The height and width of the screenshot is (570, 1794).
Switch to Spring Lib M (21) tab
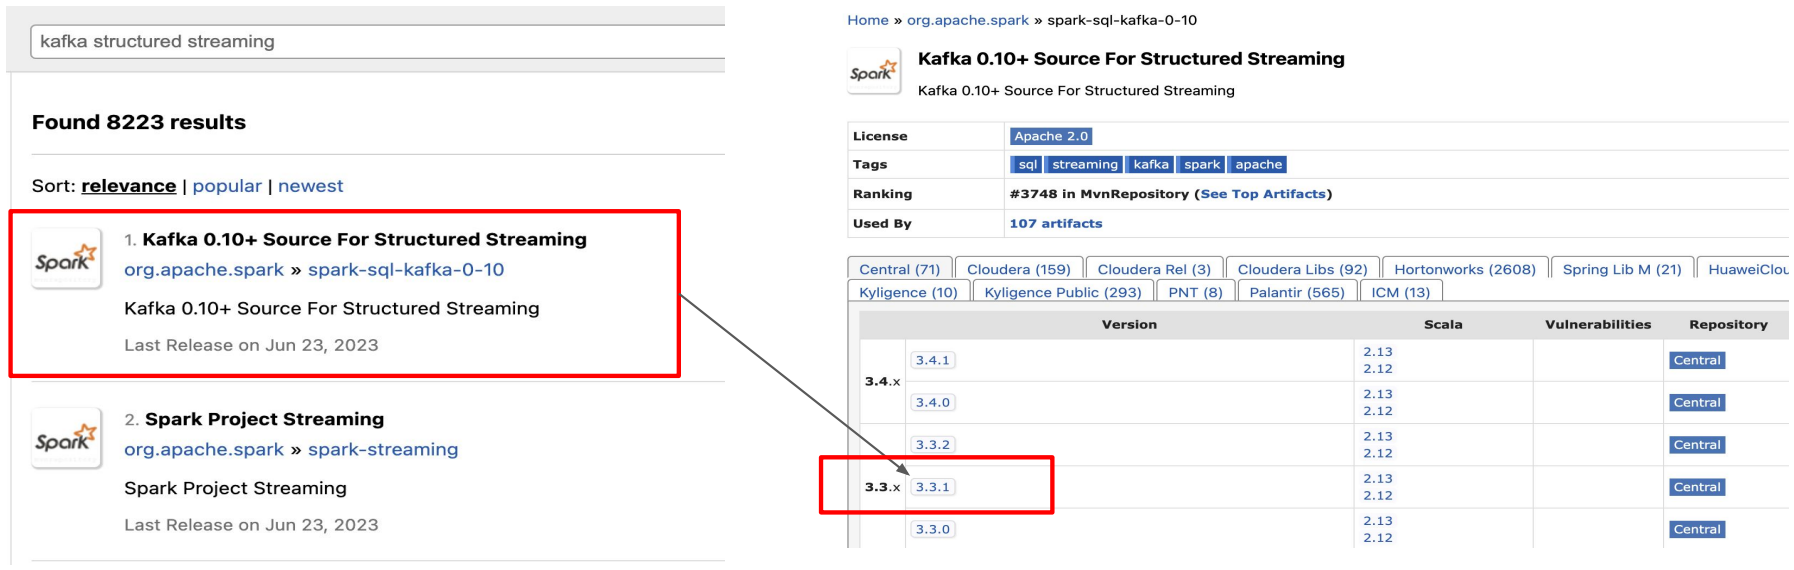1622,269
